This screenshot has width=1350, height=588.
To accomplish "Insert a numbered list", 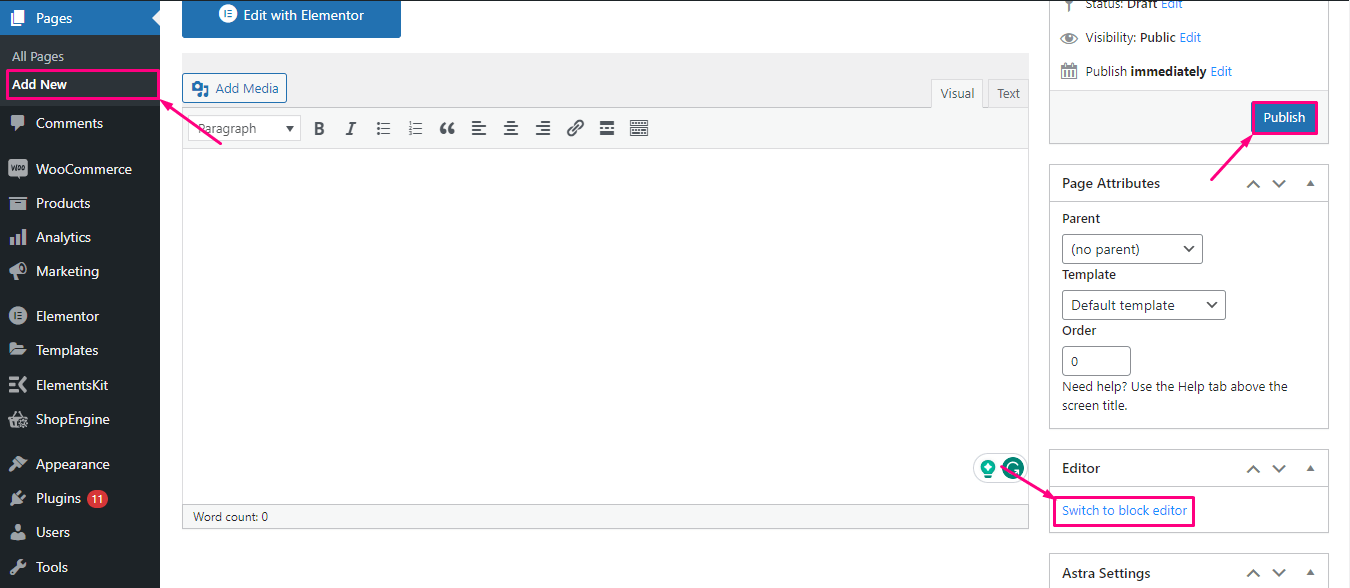I will coord(415,127).
